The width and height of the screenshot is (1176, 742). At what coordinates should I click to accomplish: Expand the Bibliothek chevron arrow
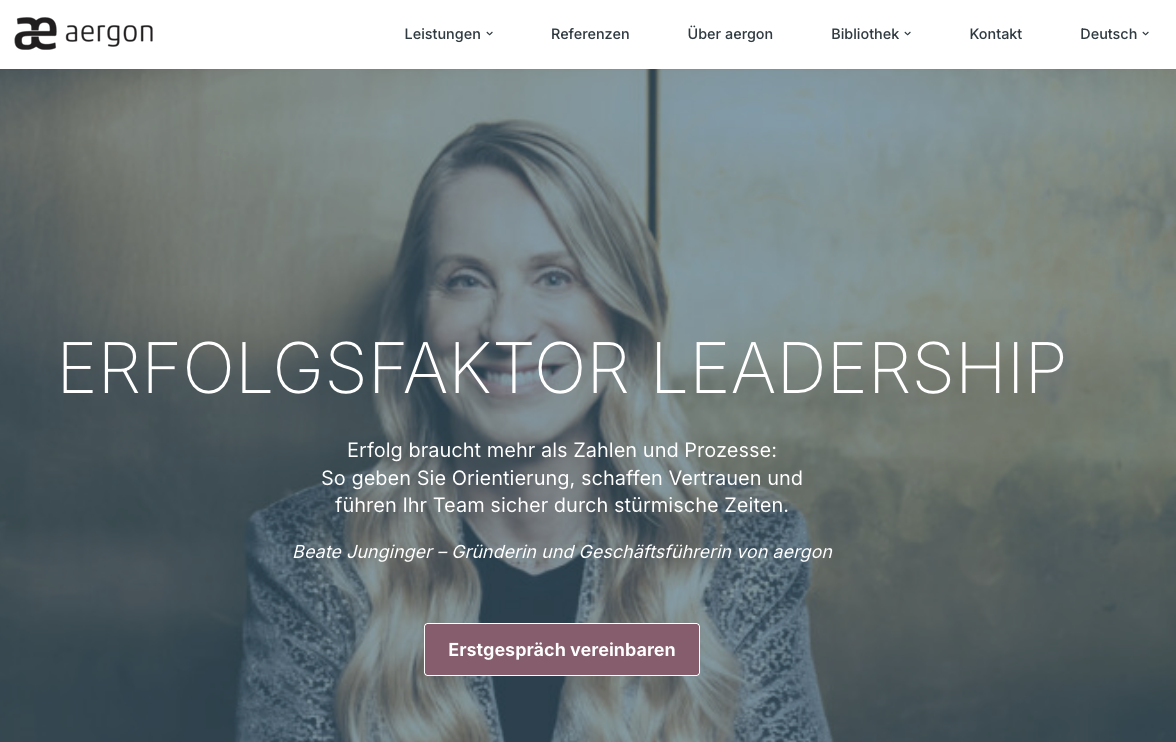pyautogui.click(x=908, y=34)
